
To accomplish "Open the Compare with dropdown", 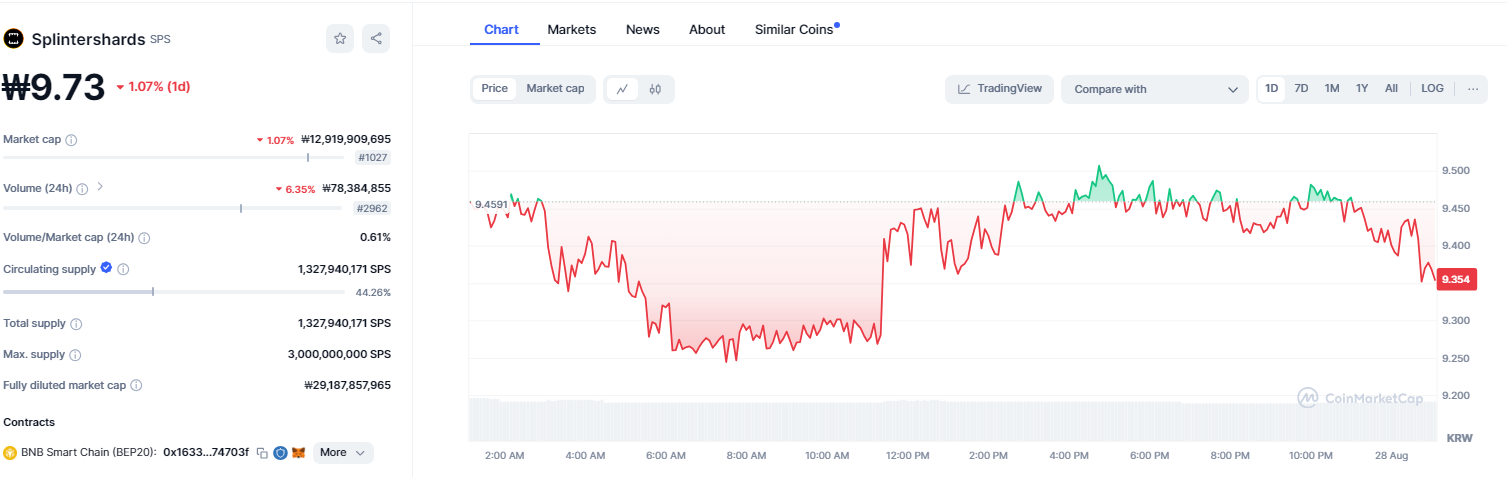I will click(1155, 89).
